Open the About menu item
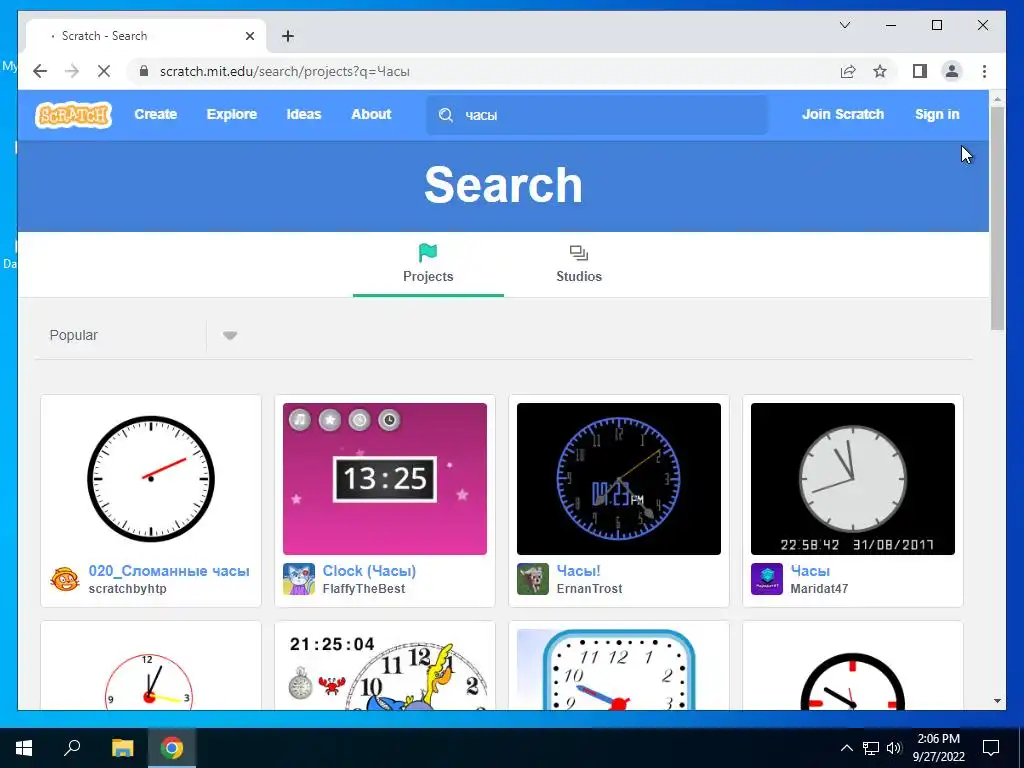1024x768 pixels. point(371,114)
